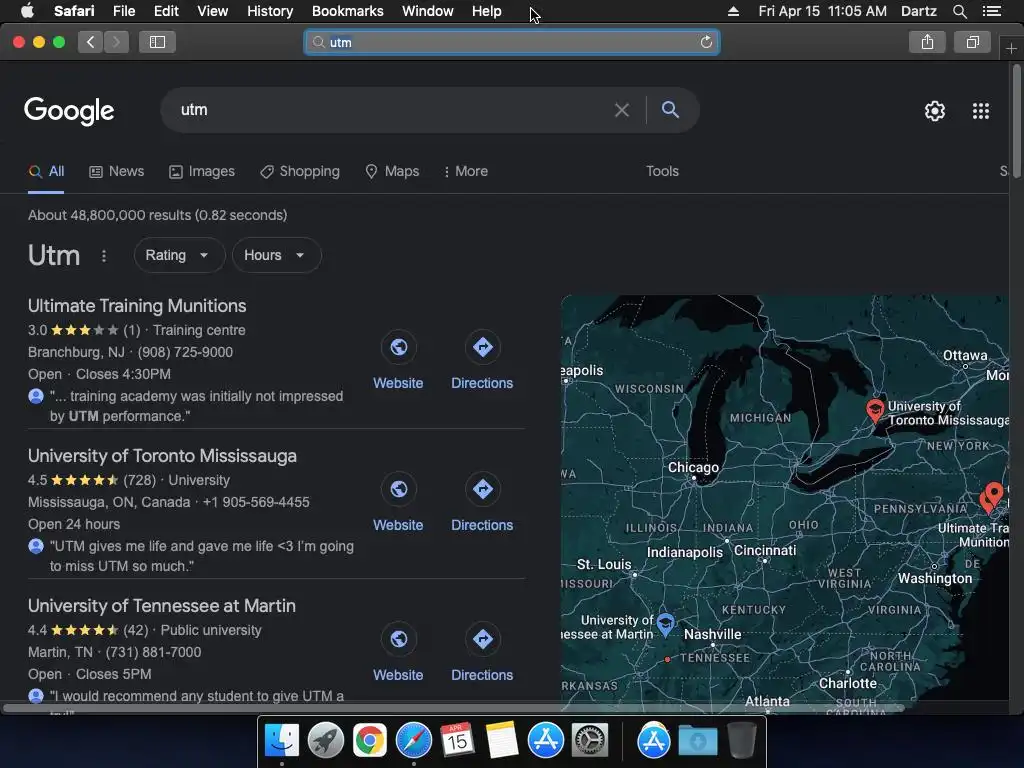The width and height of the screenshot is (1024, 768).
Task: Switch to the Shopping results tab
Action: (x=300, y=171)
